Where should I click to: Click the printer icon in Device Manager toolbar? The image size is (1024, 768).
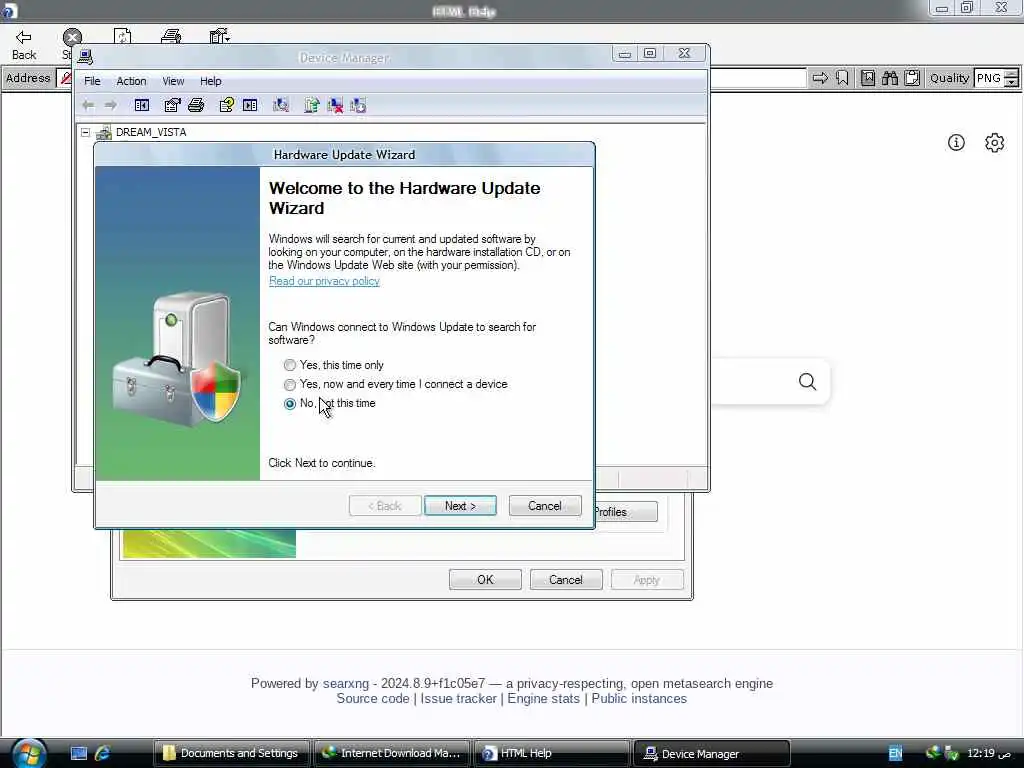pyautogui.click(x=196, y=105)
